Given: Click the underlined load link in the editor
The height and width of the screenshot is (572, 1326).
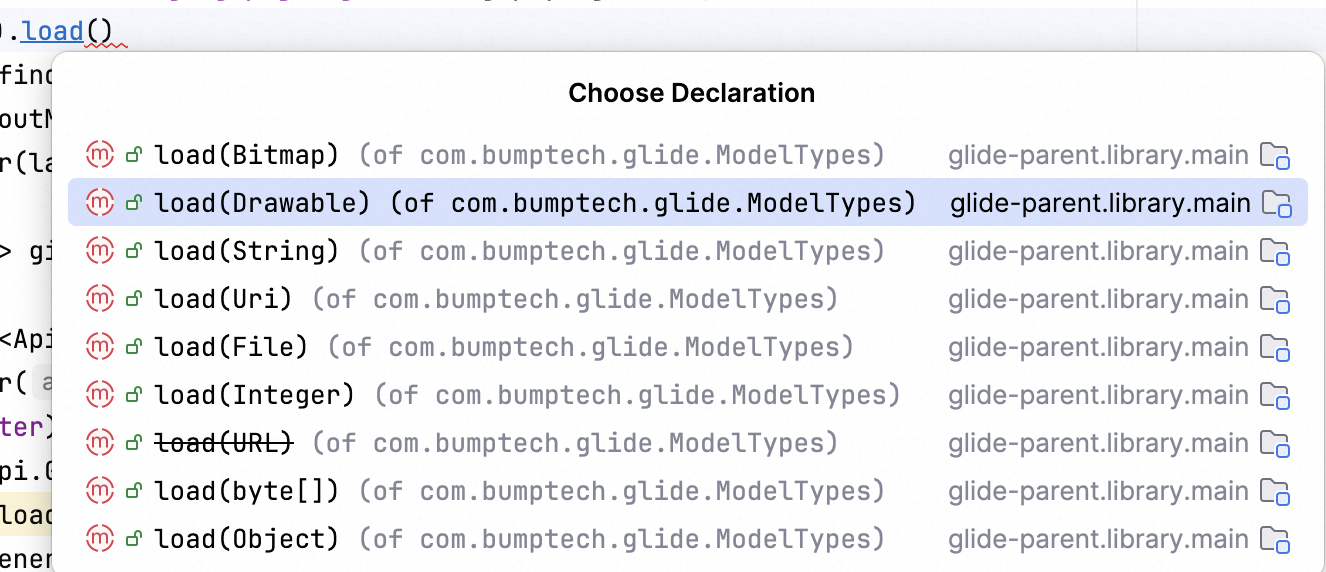Looking at the screenshot, I should pyautogui.click(x=53, y=32).
